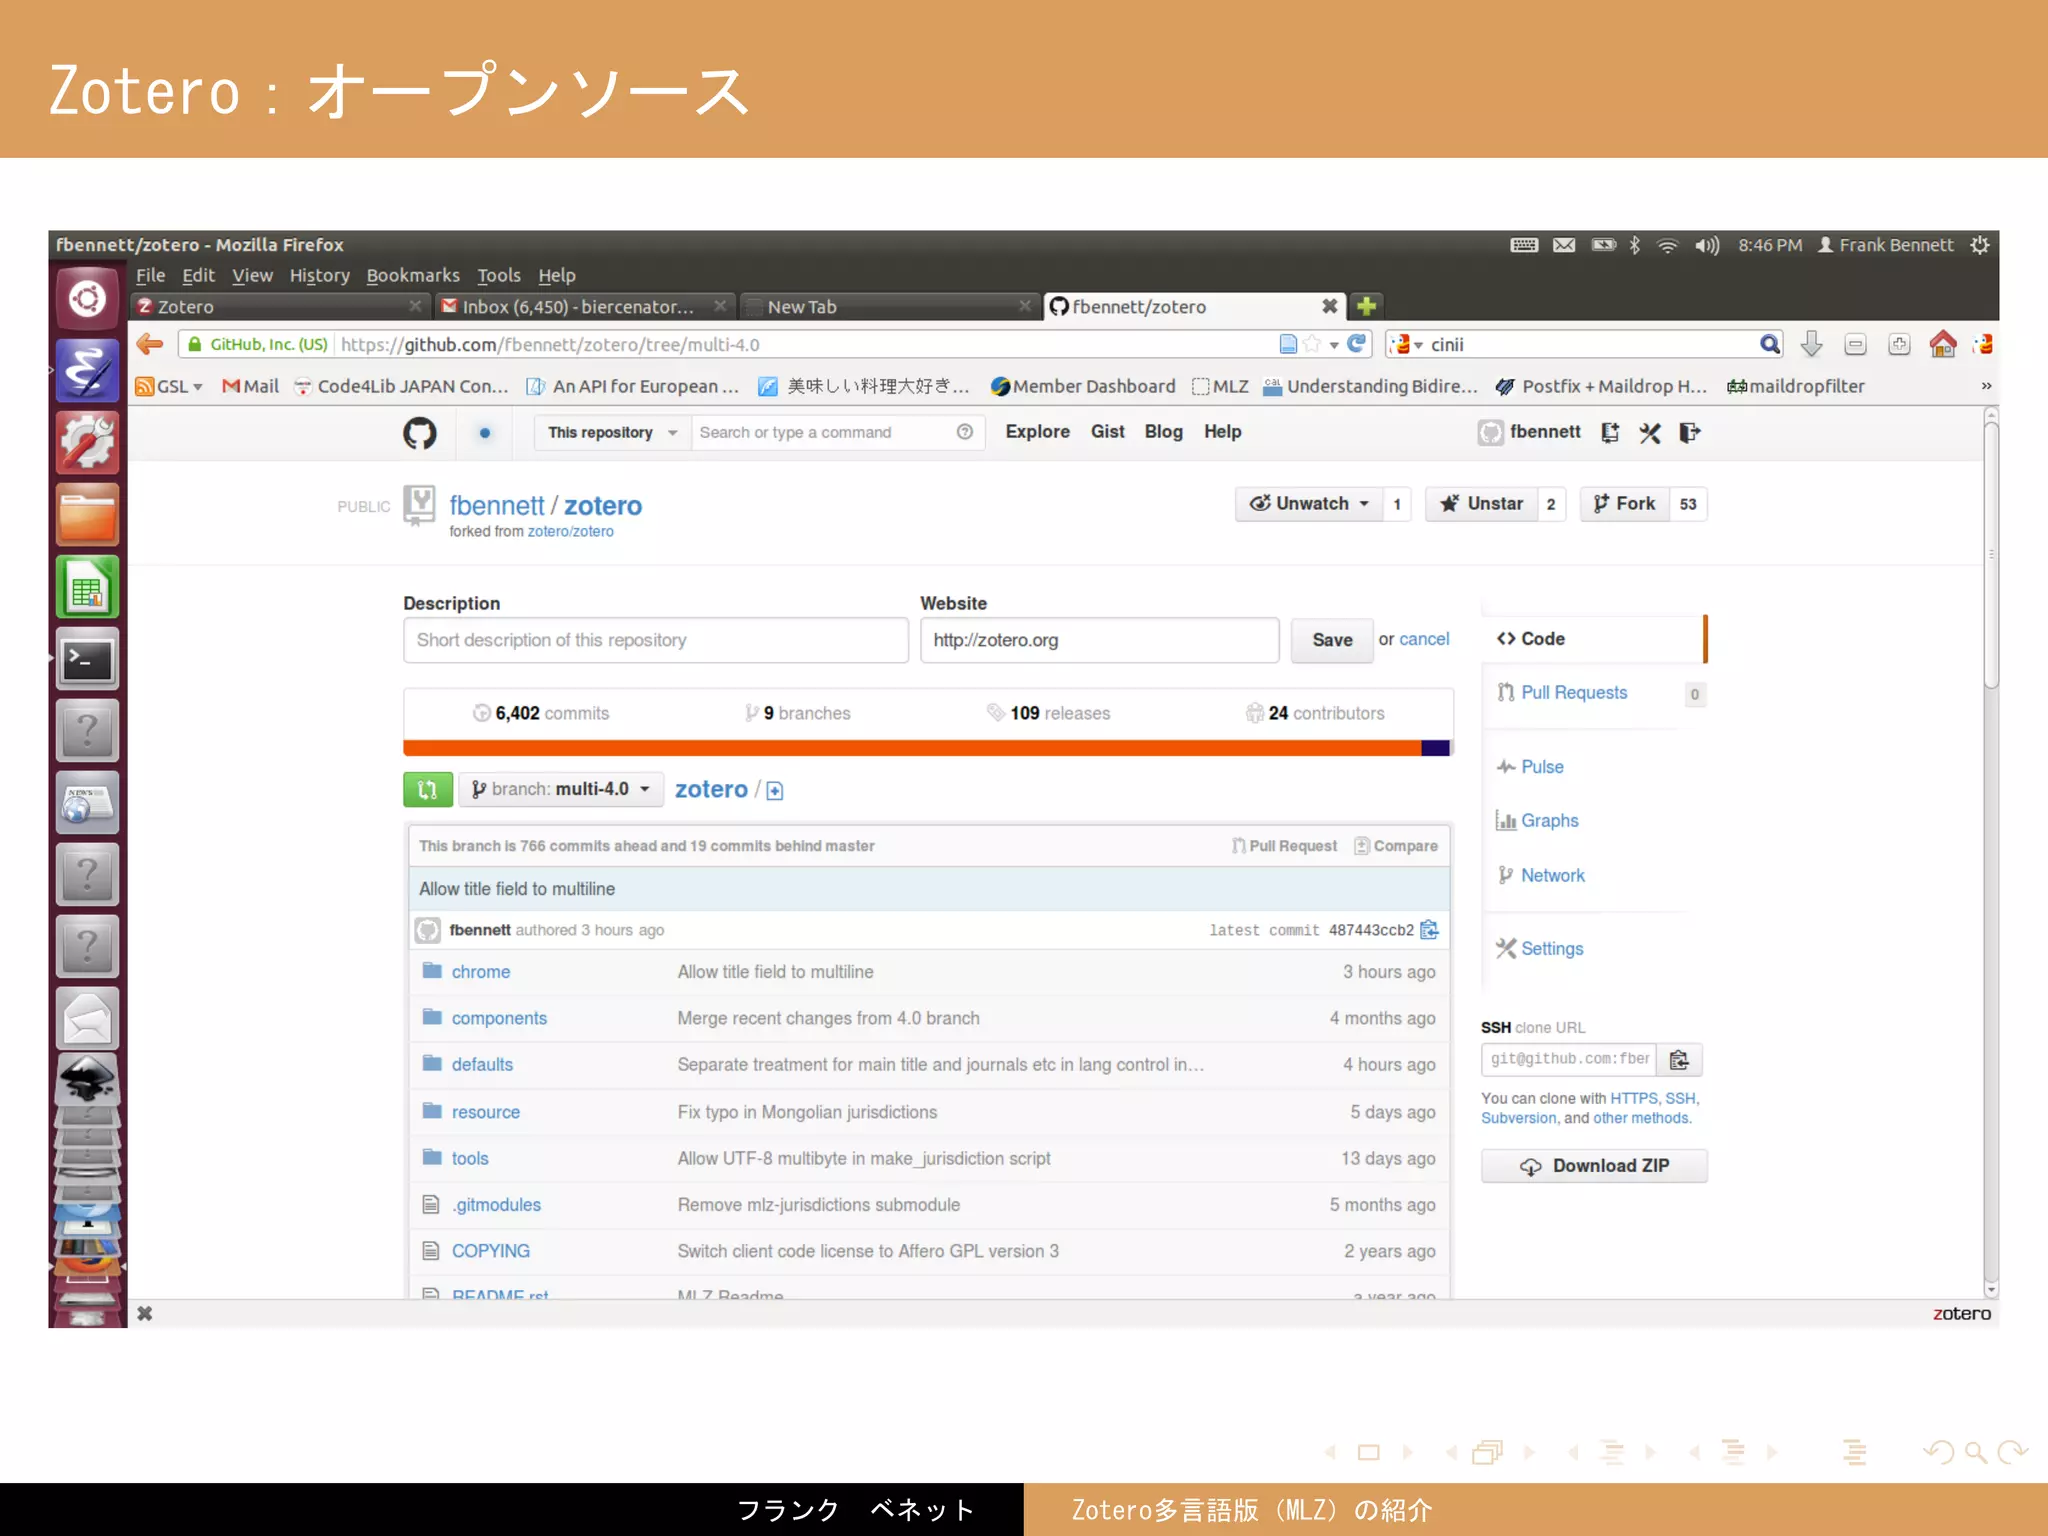This screenshot has width=2048, height=1536.
Task: Click the Firefox home icon
Action: 1943,344
